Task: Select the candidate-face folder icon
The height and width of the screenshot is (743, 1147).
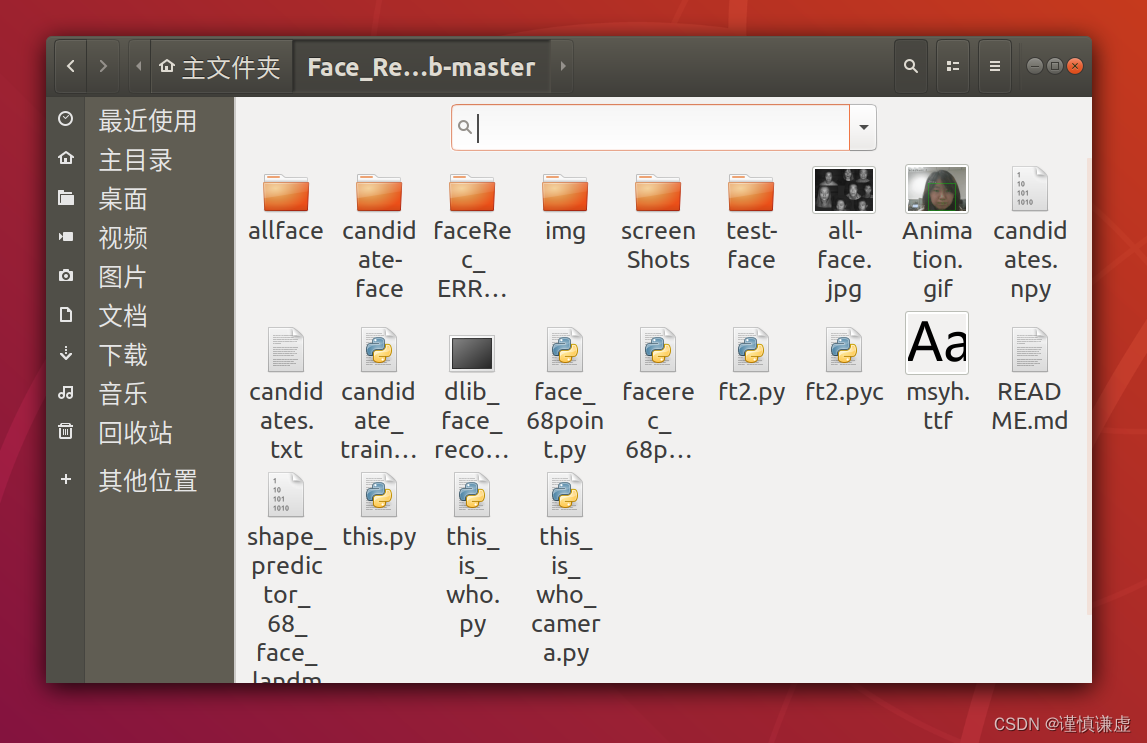Action: 379,192
